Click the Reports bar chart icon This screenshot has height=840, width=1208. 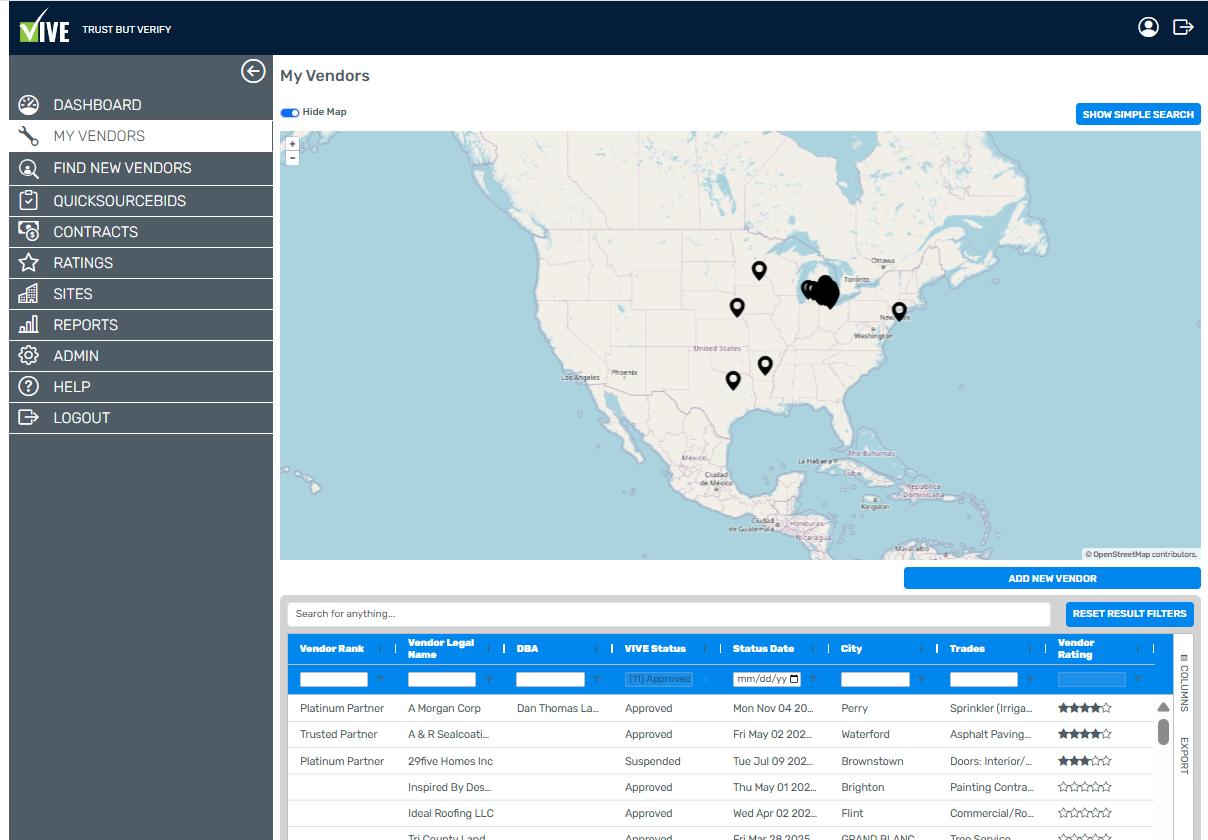pos(28,324)
